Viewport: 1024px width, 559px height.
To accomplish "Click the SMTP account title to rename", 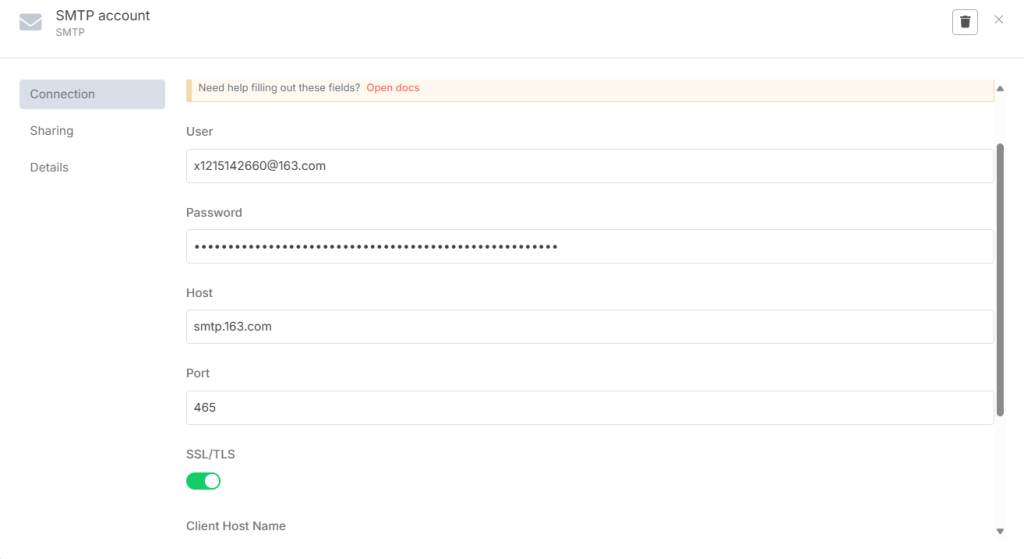I will coord(103,16).
